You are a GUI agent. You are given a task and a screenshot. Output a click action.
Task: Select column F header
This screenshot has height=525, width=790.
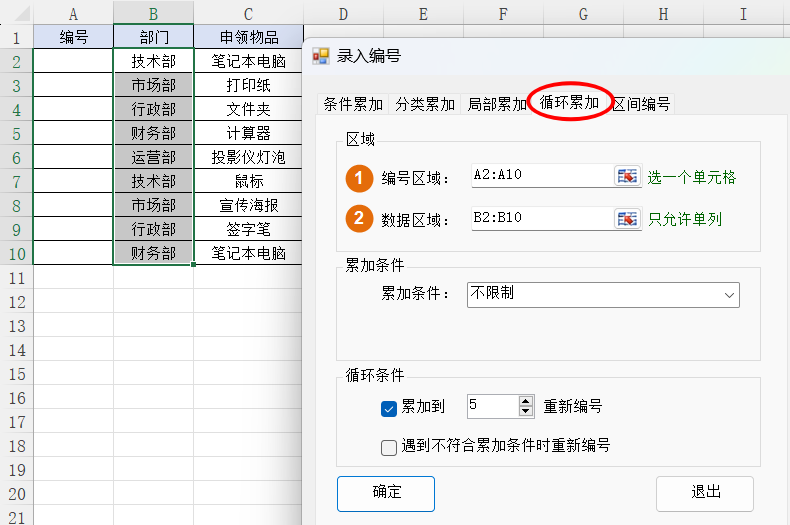tap(503, 13)
